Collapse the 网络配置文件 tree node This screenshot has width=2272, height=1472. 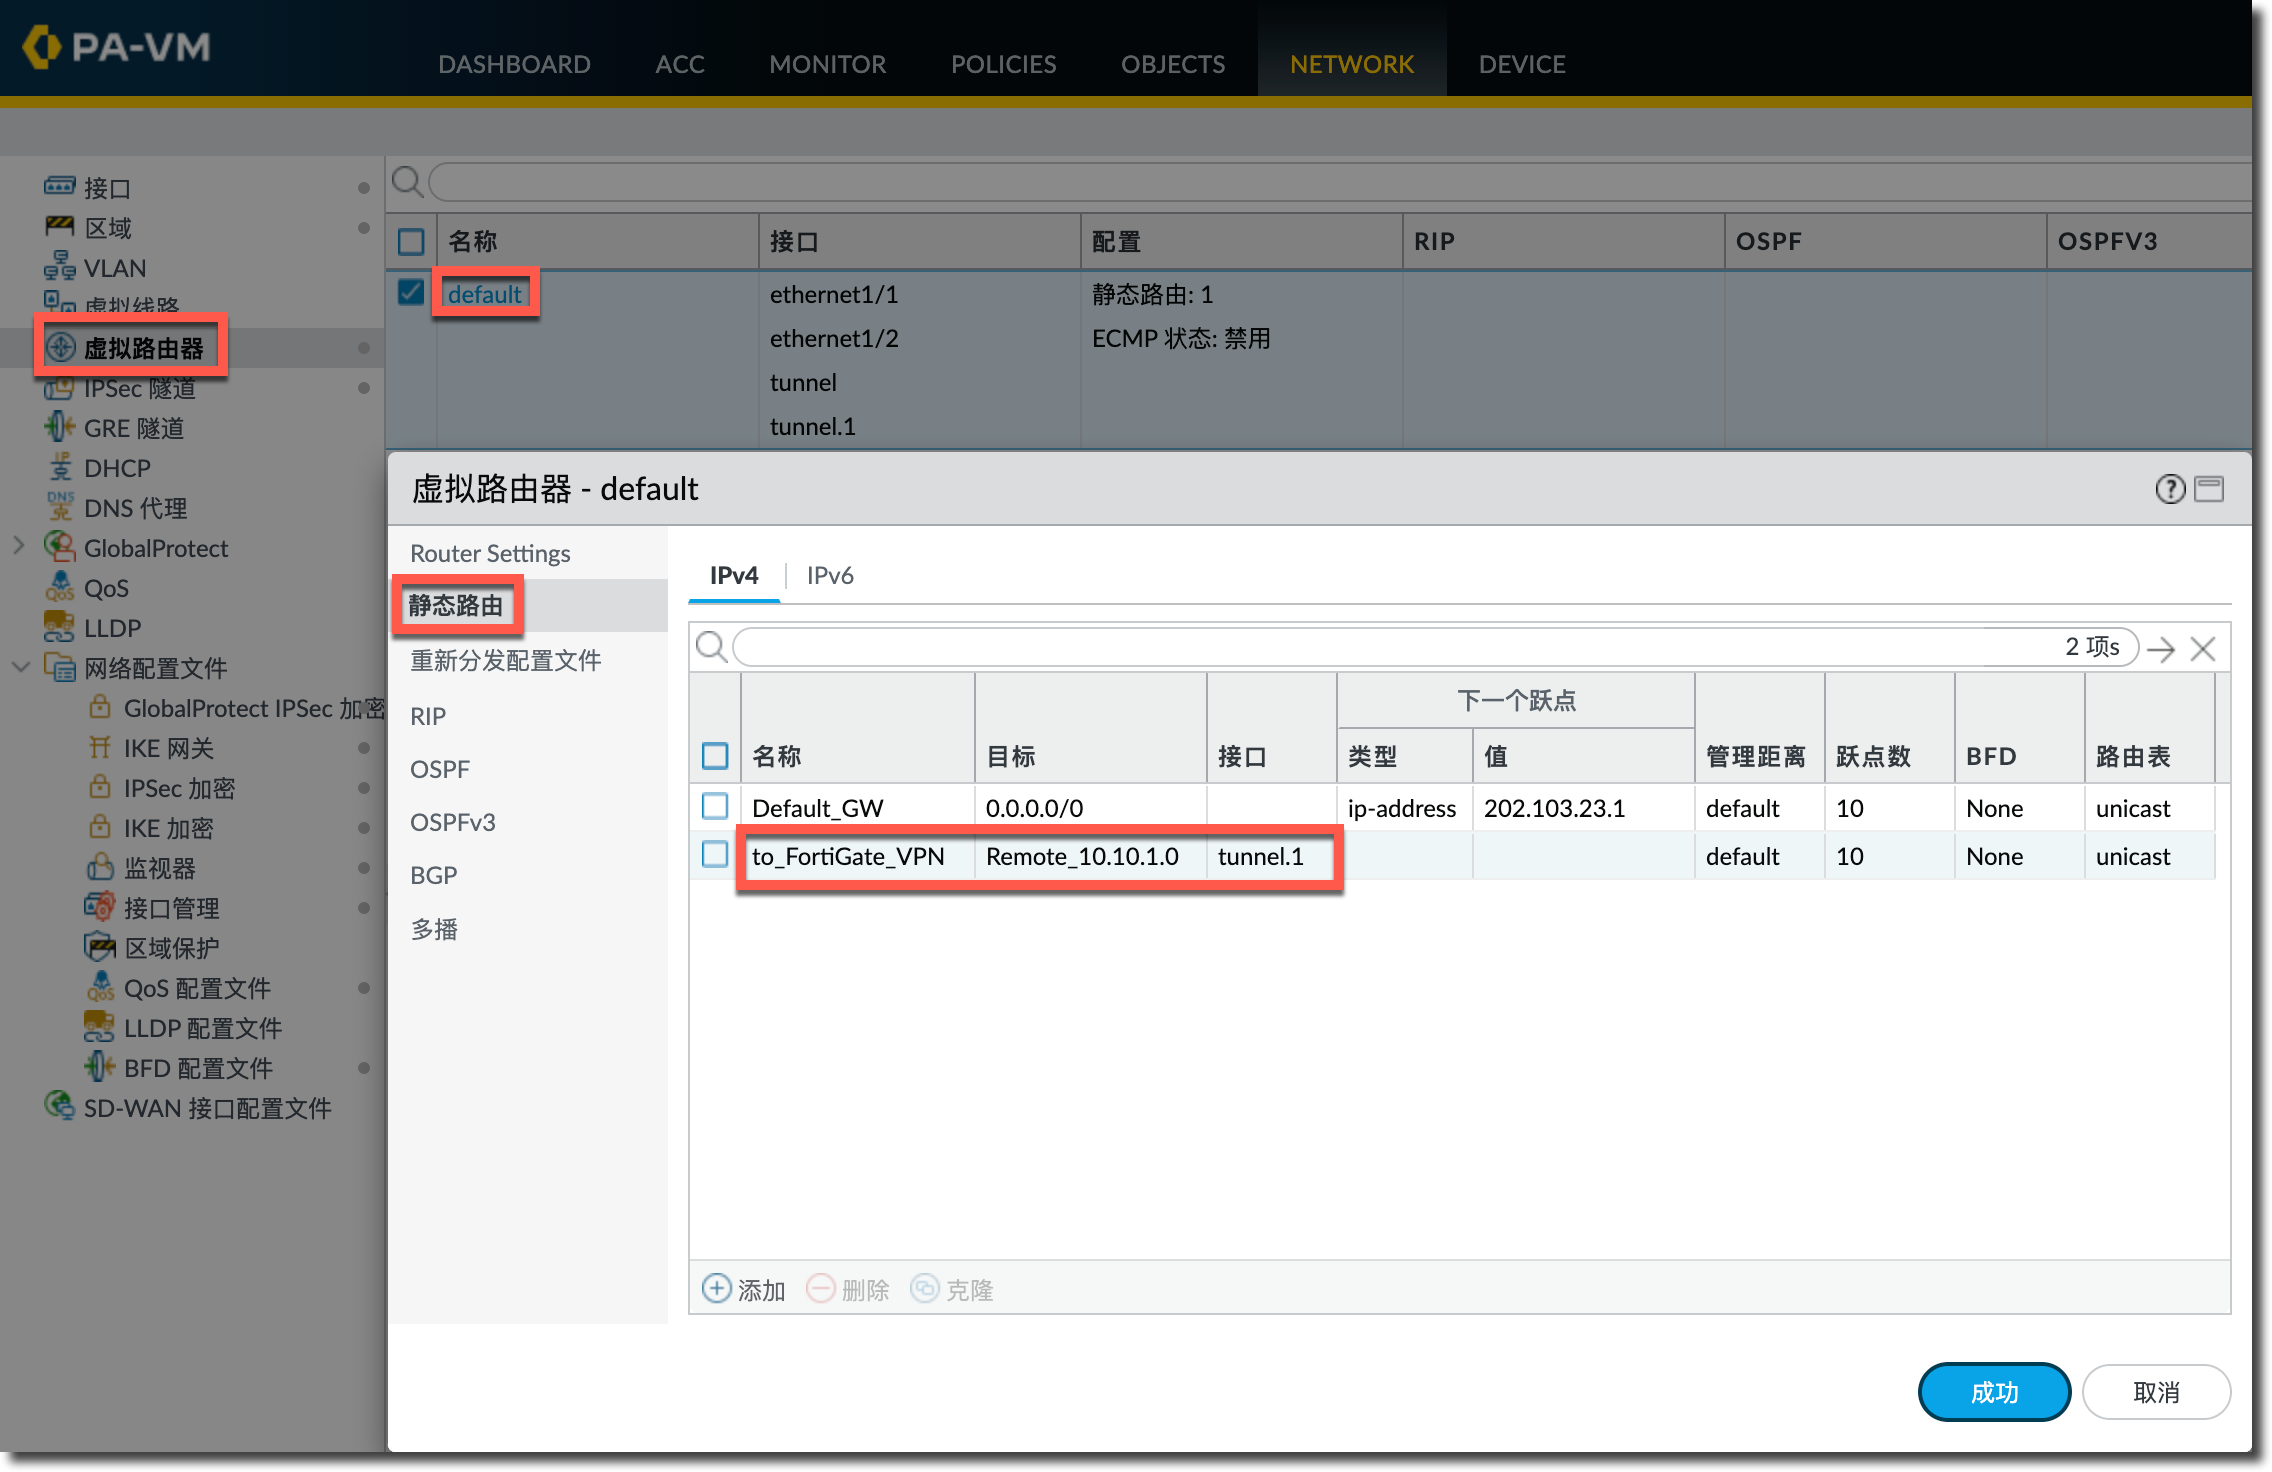[x=20, y=667]
